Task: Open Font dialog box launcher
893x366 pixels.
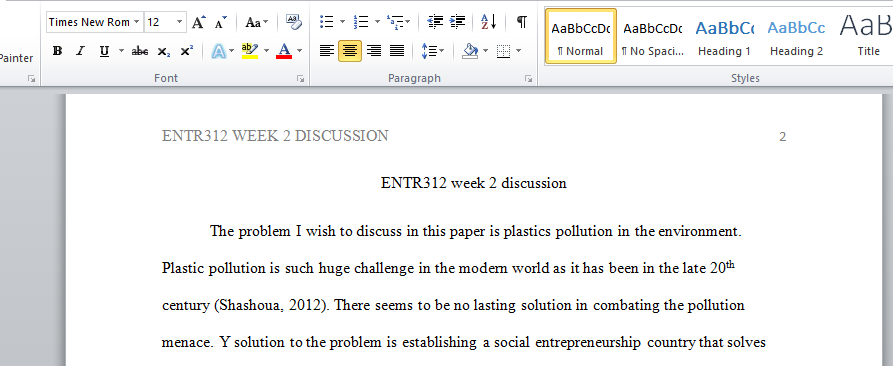Action: coord(300,79)
